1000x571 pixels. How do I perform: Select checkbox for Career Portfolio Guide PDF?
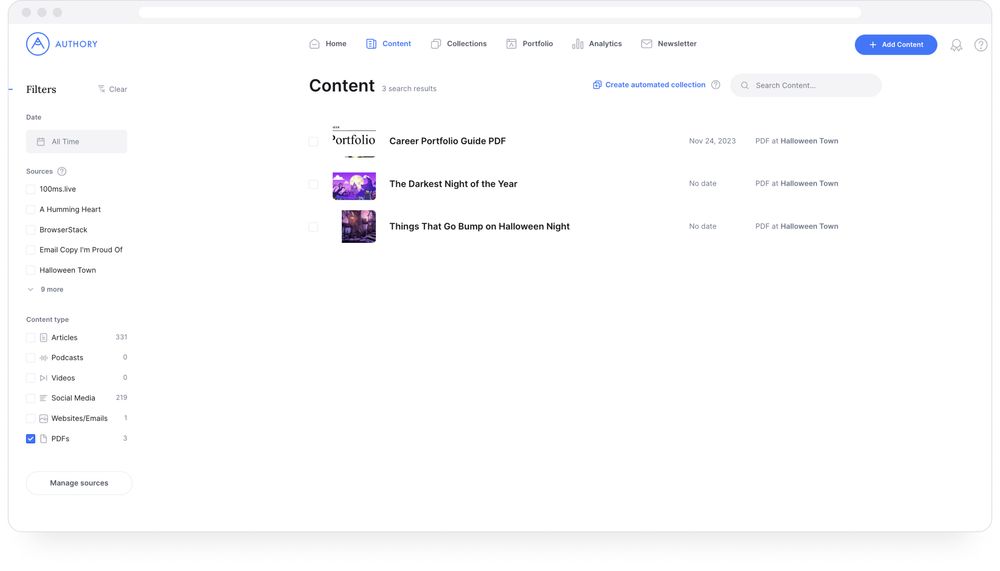click(313, 142)
